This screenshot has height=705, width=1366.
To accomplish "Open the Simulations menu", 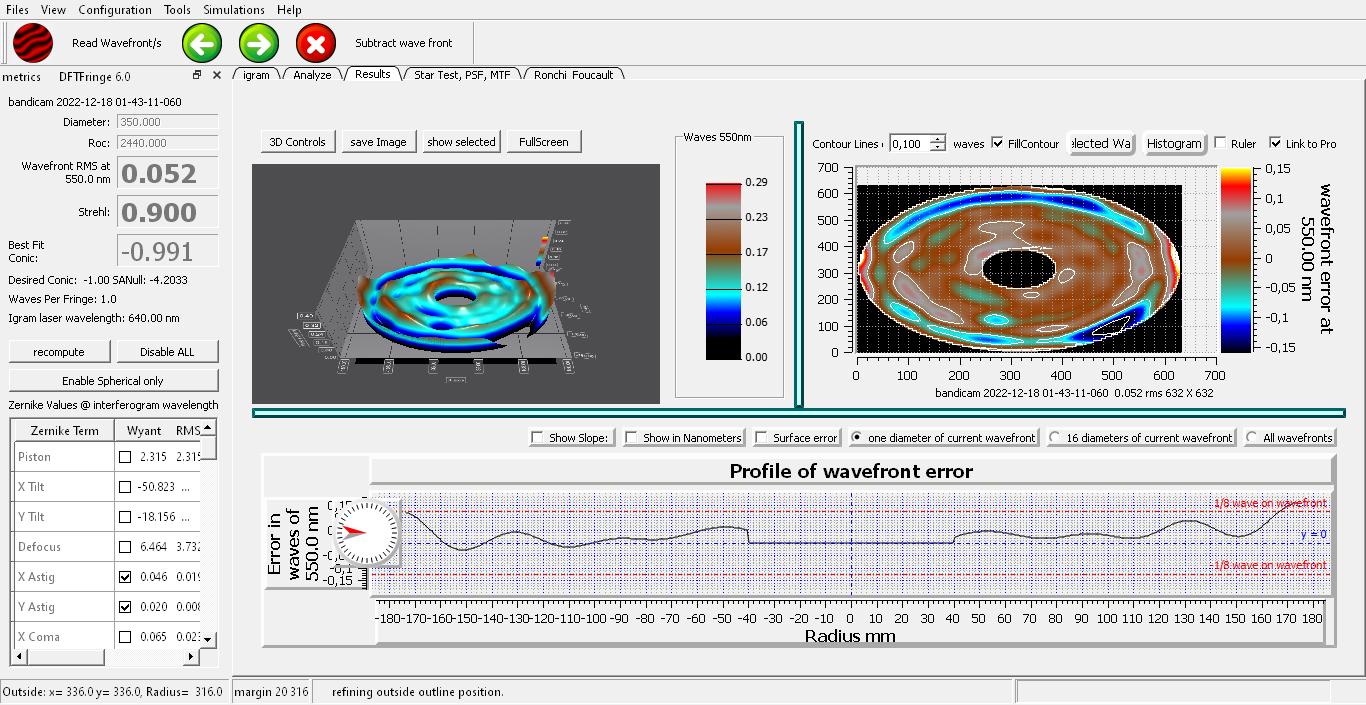I will pyautogui.click(x=234, y=9).
